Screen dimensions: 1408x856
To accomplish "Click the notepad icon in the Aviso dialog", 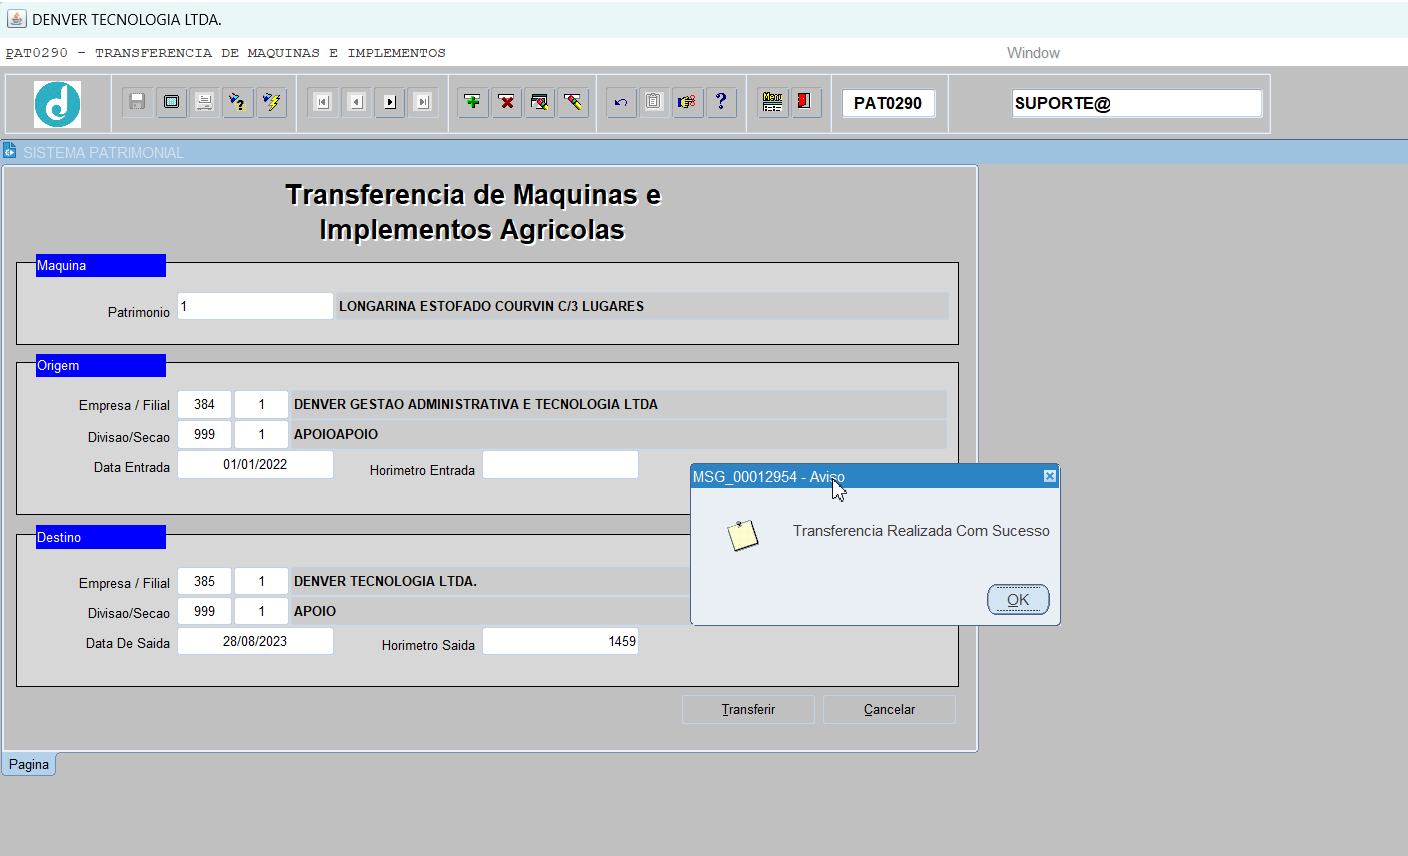I will pyautogui.click(x=743, y=536).
